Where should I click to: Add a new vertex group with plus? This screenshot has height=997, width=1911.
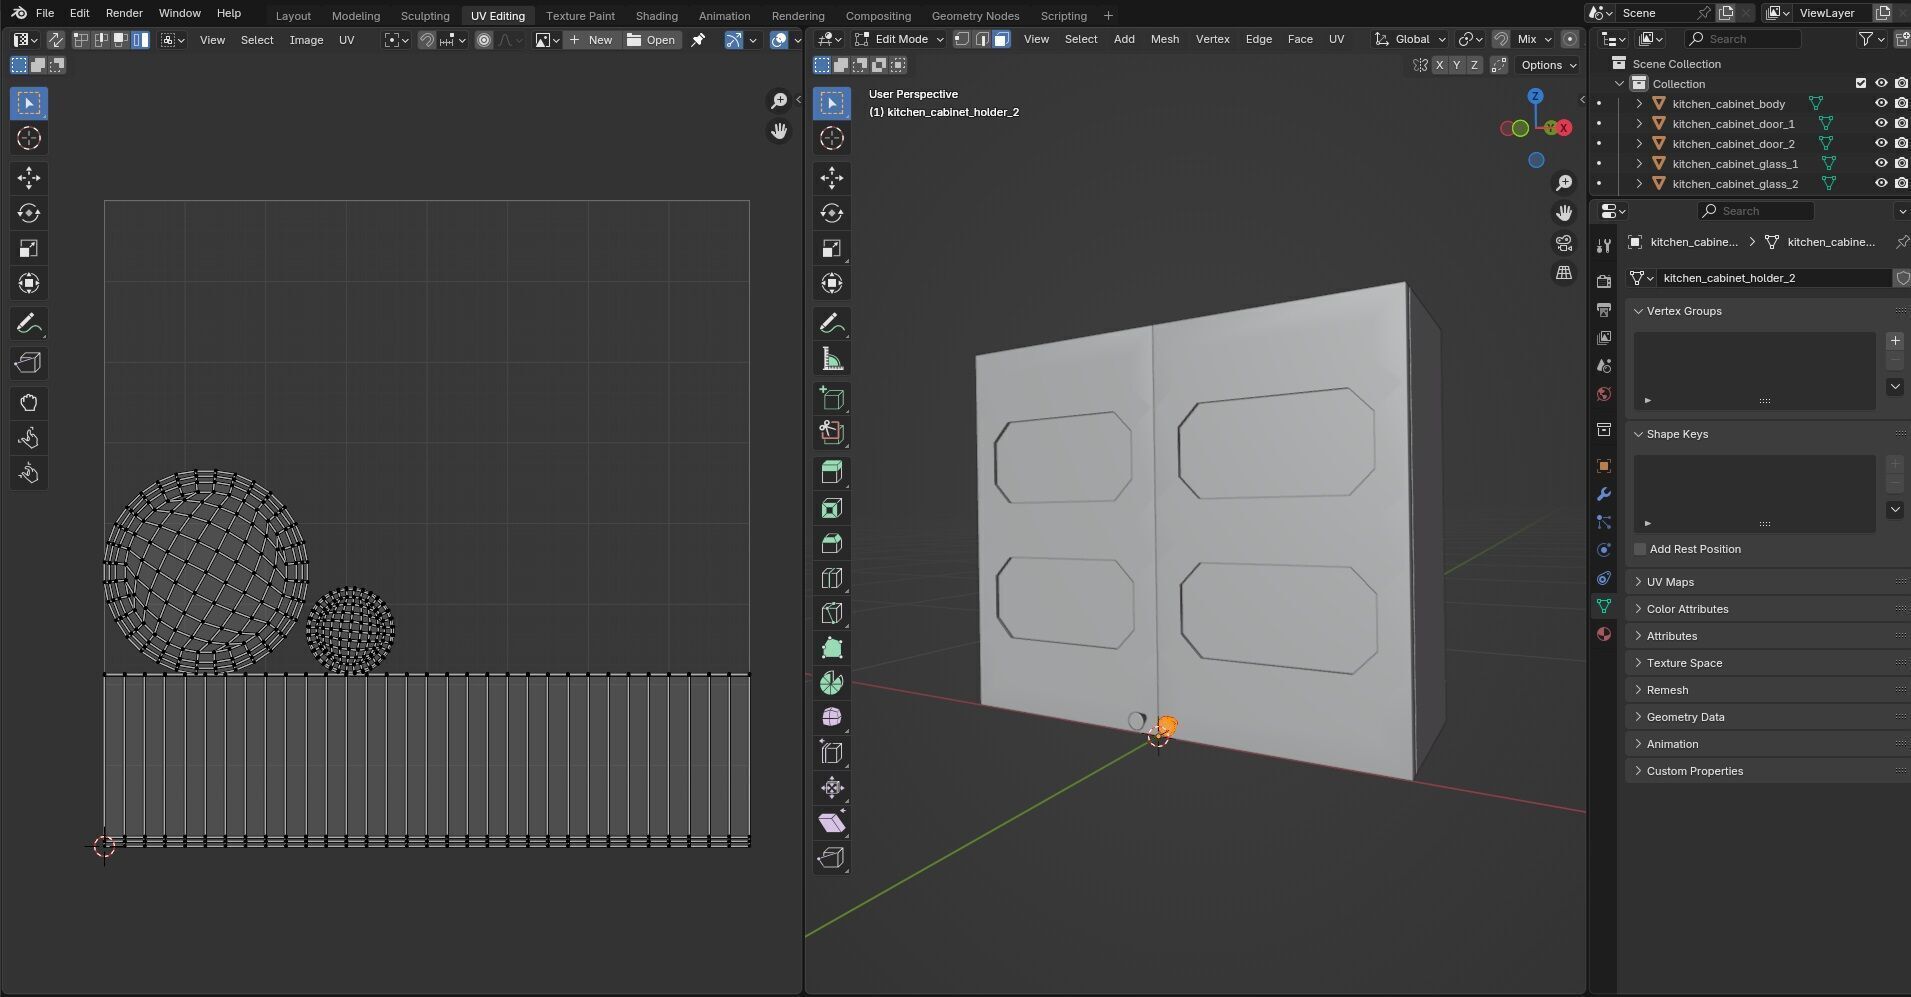[x=1895, y=341]
